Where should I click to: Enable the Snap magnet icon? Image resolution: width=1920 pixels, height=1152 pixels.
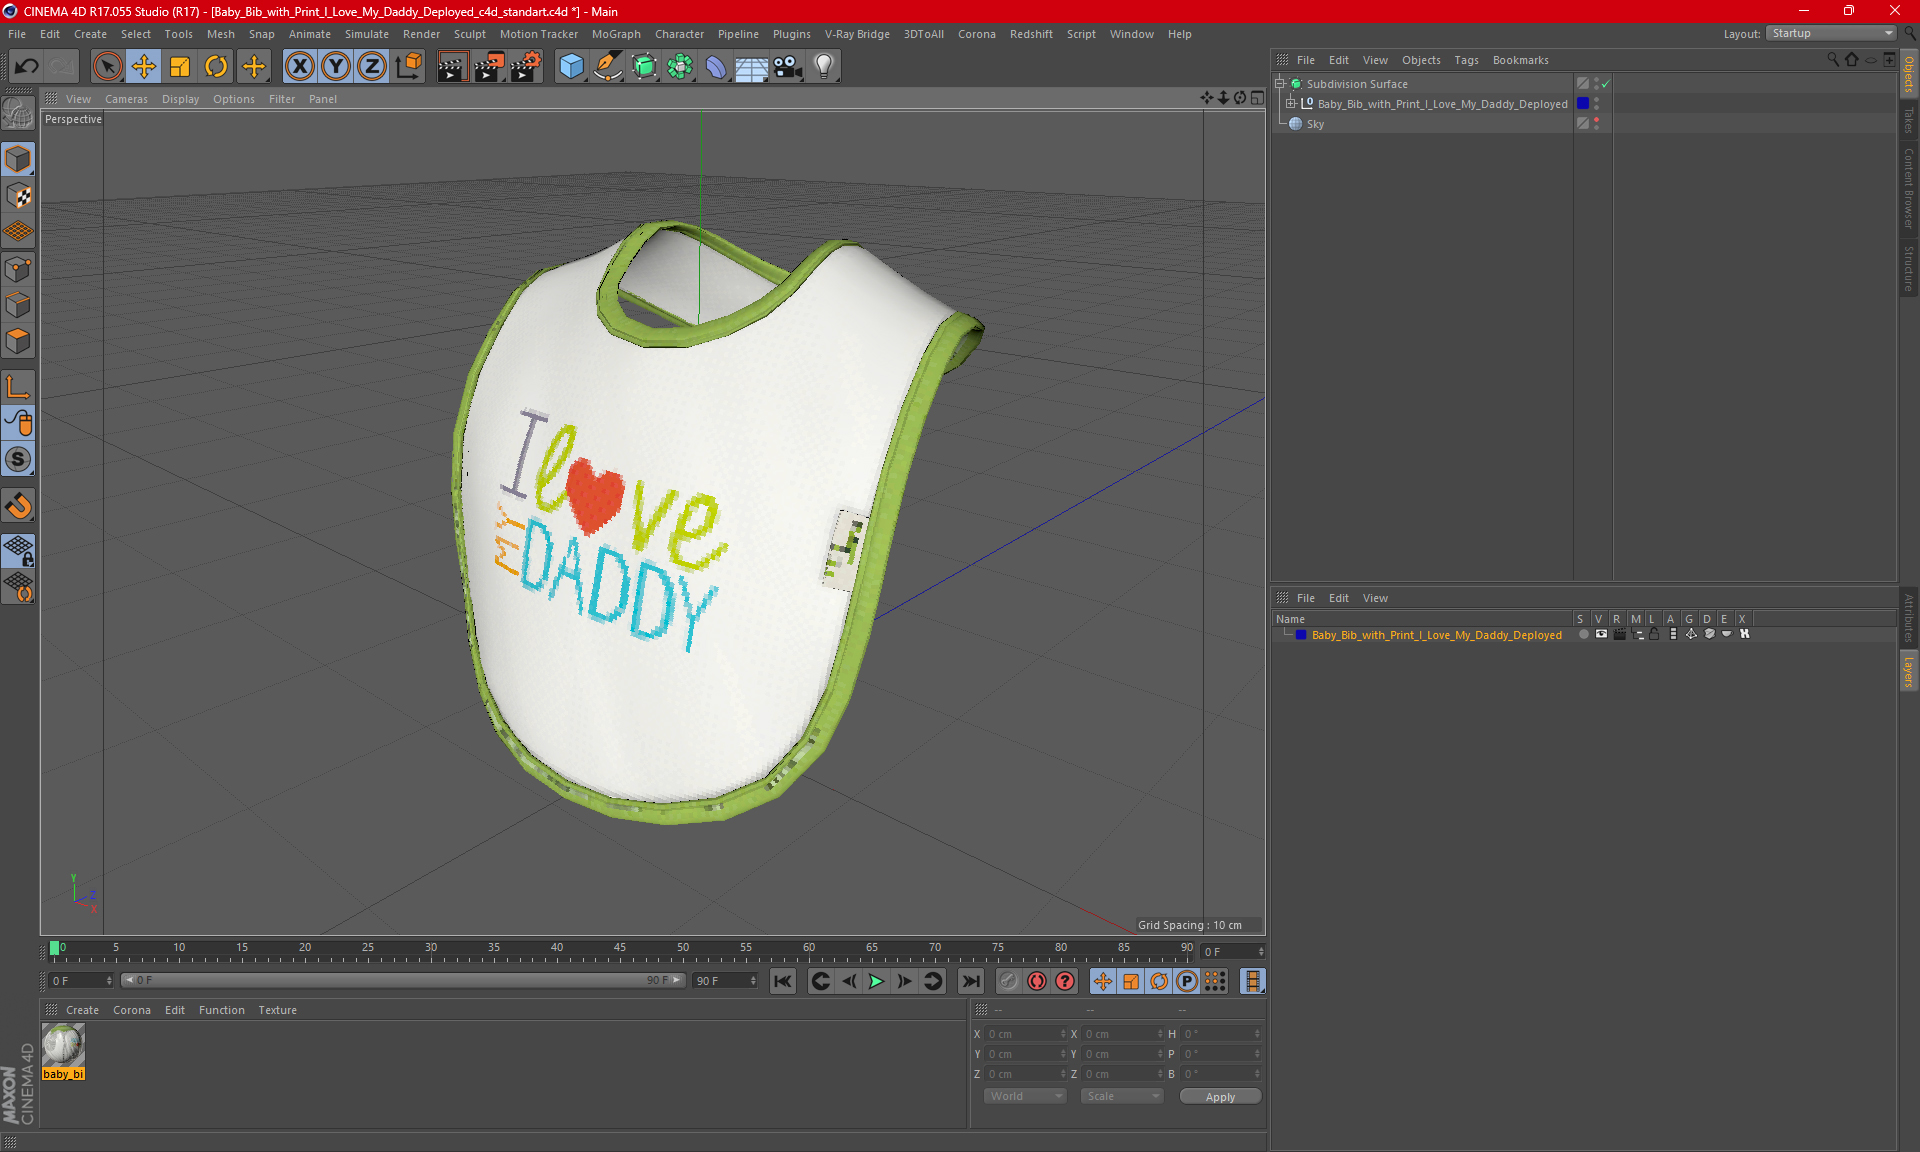pyautogui.click(x=18, y=506)
